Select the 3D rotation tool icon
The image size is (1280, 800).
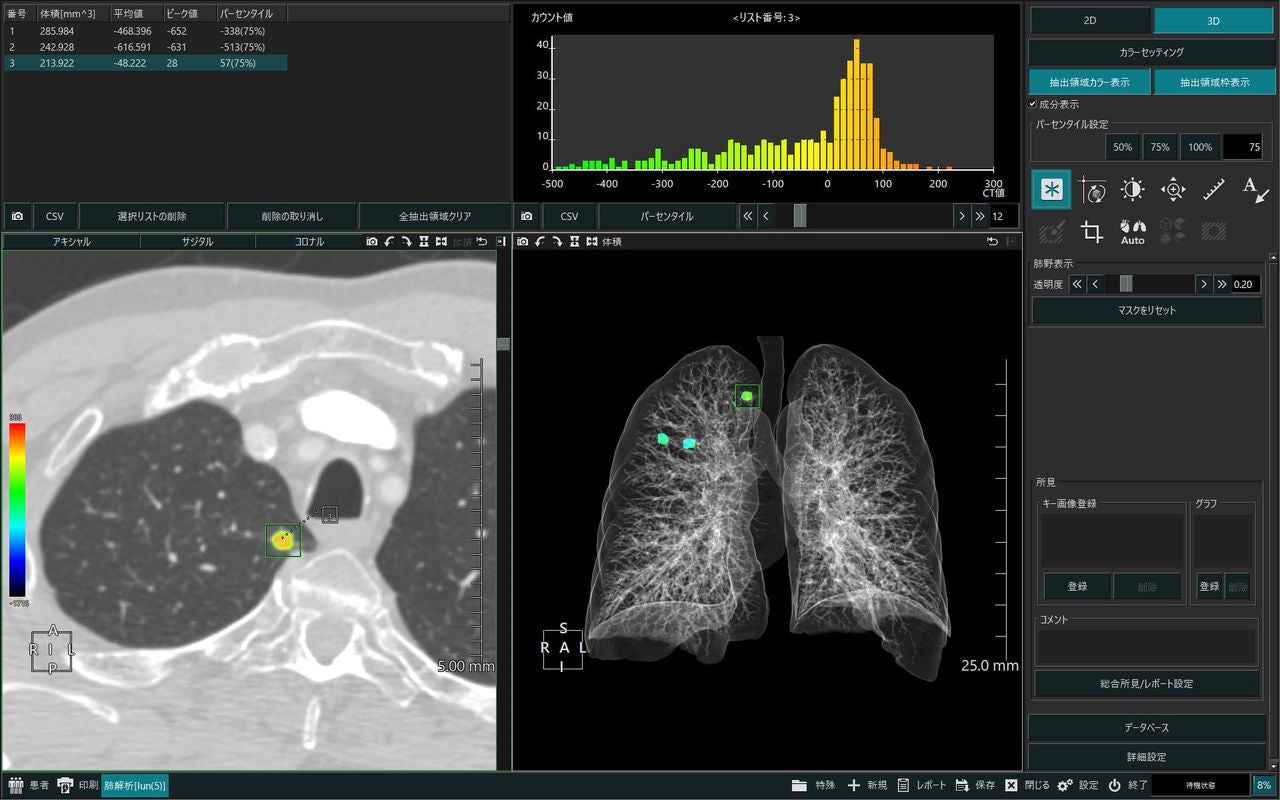coord(1091,190)
